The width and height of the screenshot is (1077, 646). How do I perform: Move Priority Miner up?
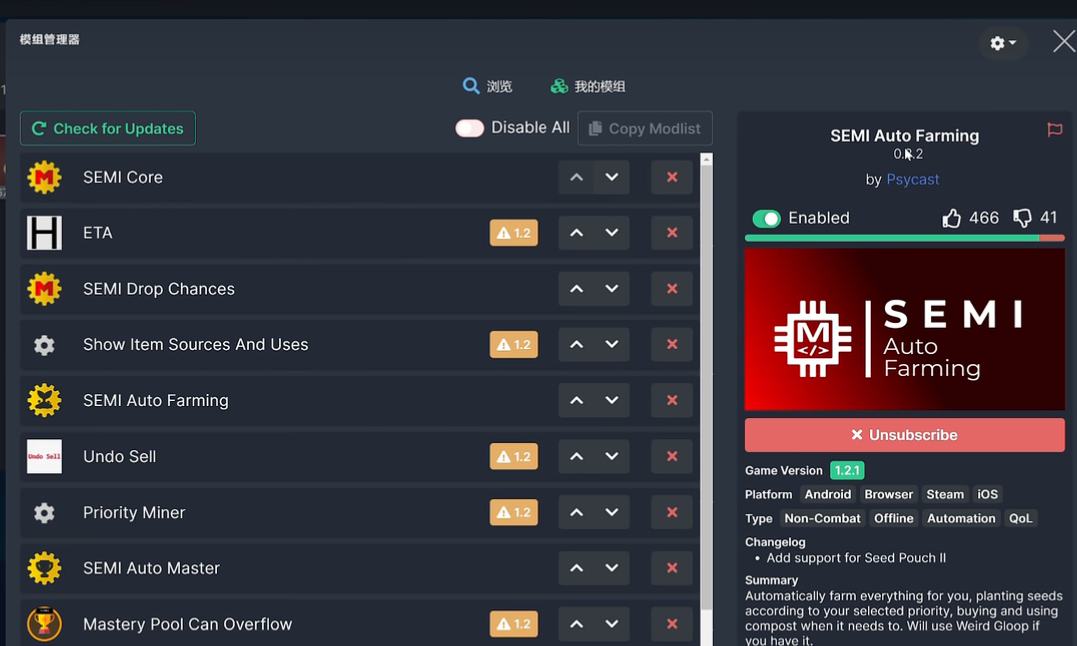pyautogui.click(x=576, y=513)
